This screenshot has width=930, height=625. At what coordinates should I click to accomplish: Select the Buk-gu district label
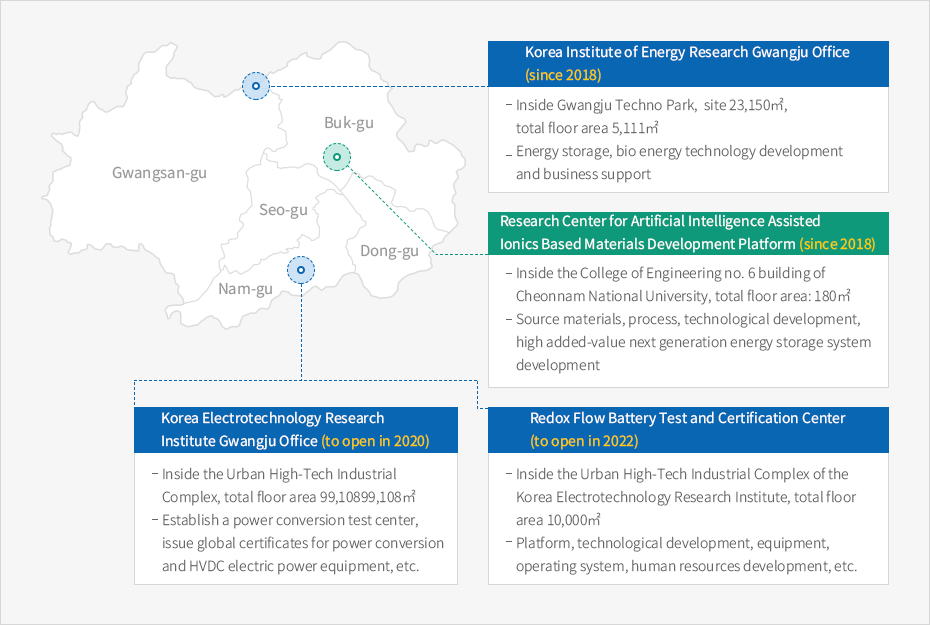(349, 123)
